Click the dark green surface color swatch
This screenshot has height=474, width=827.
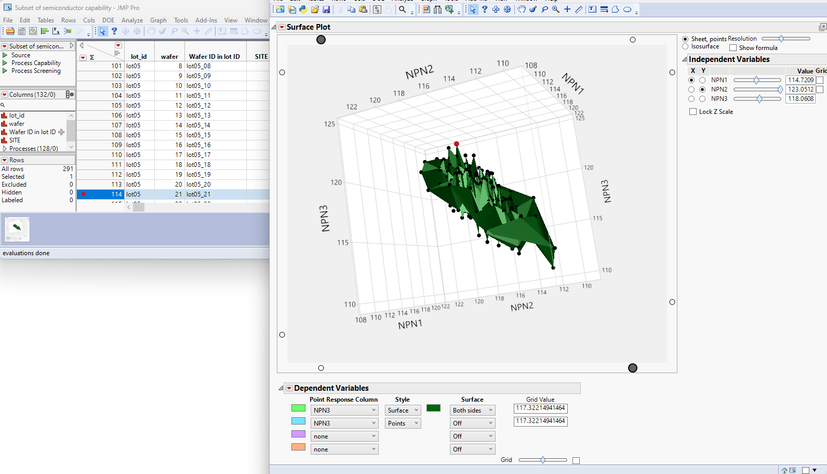pyautogui.click(x=433, y=408)
